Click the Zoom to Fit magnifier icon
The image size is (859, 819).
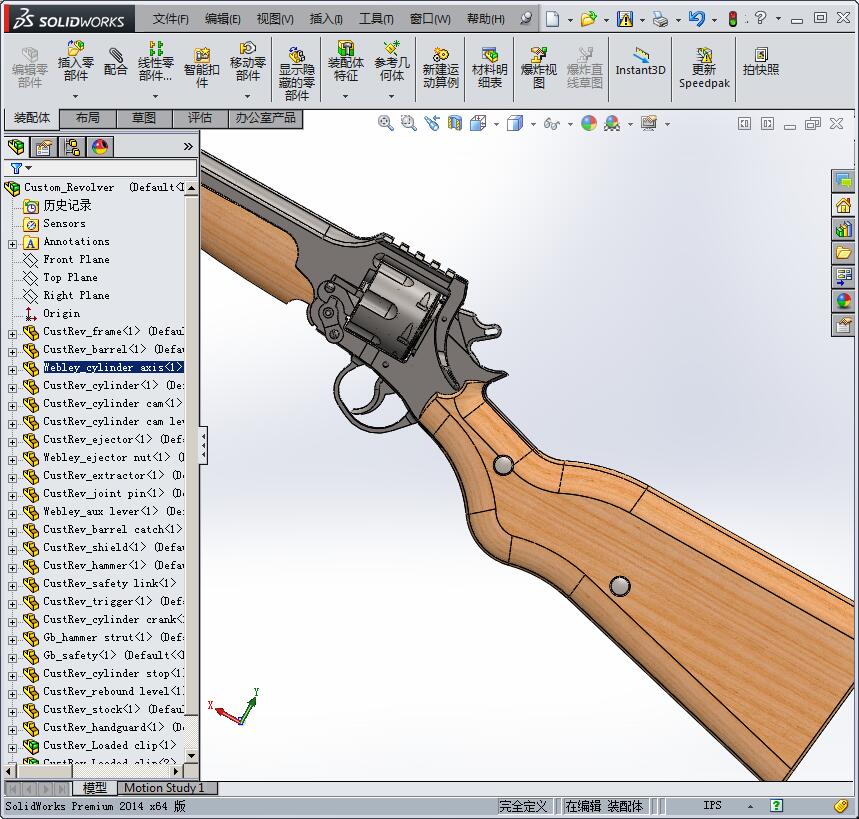(x=385, y=123)
